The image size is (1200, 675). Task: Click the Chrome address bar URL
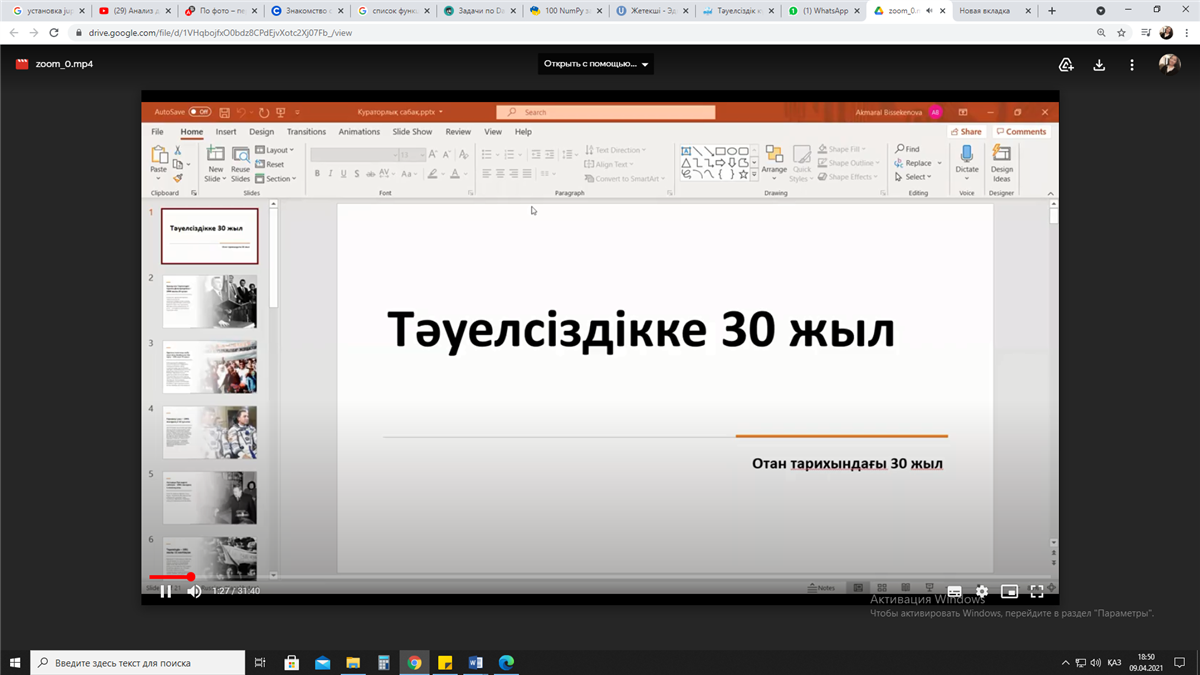(x=220, y=33)
